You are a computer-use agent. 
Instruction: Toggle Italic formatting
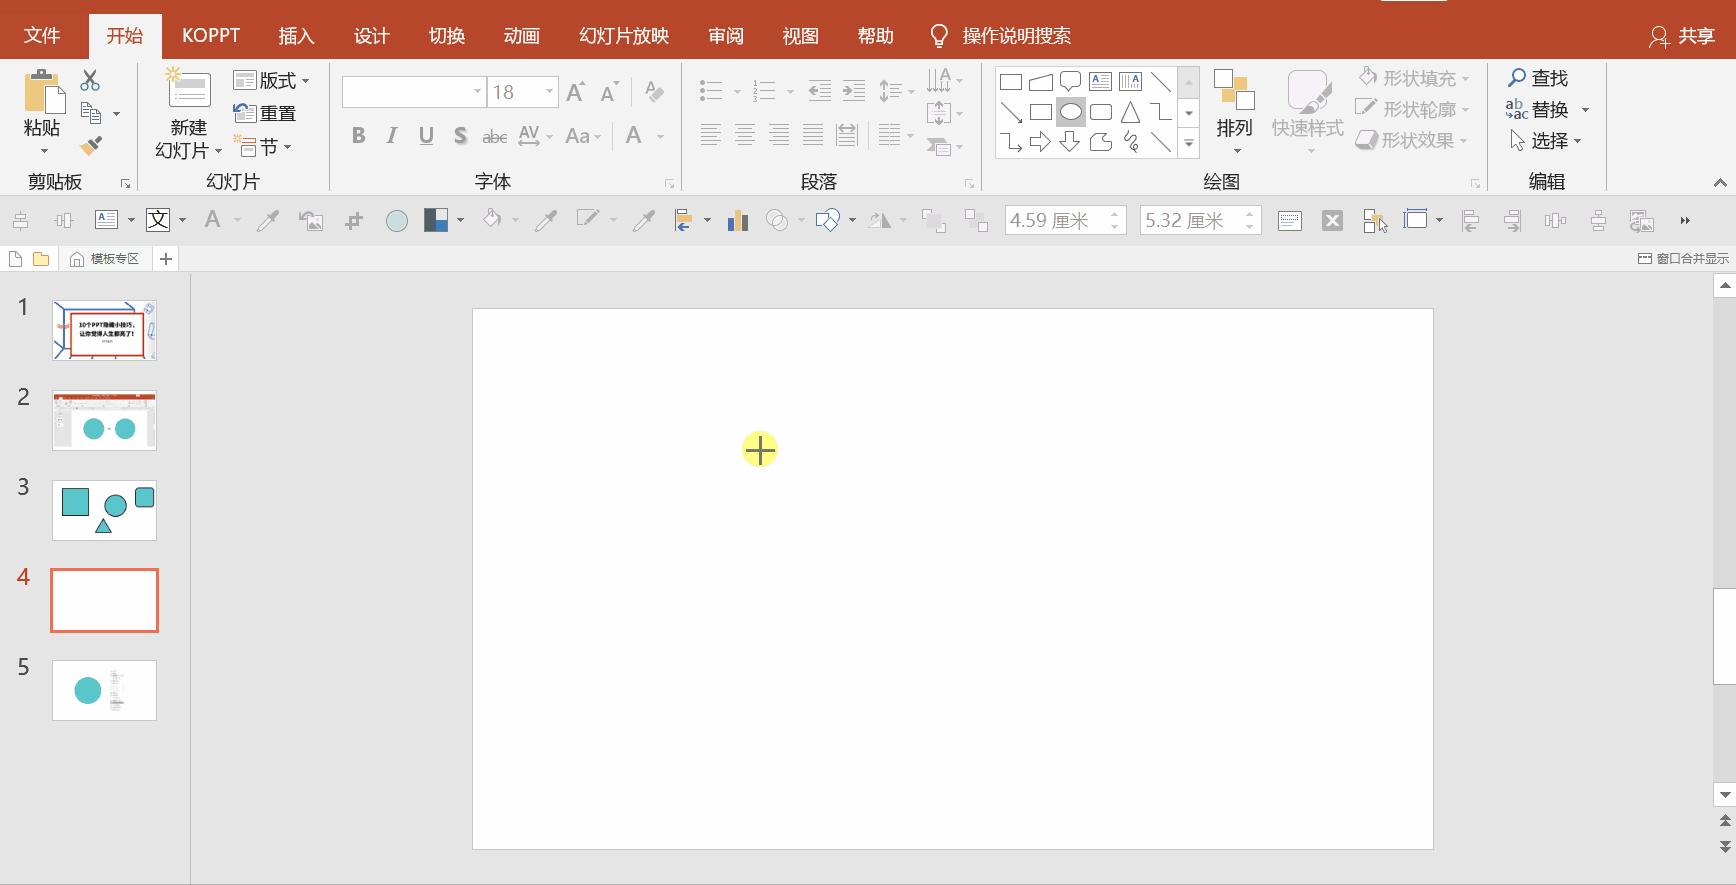[x=392, y=136]
